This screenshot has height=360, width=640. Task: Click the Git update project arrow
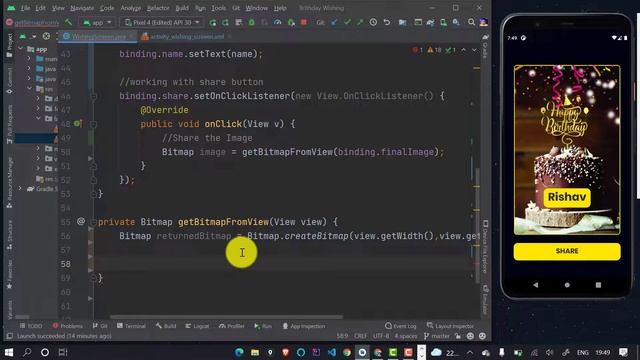tap(334, 22)
